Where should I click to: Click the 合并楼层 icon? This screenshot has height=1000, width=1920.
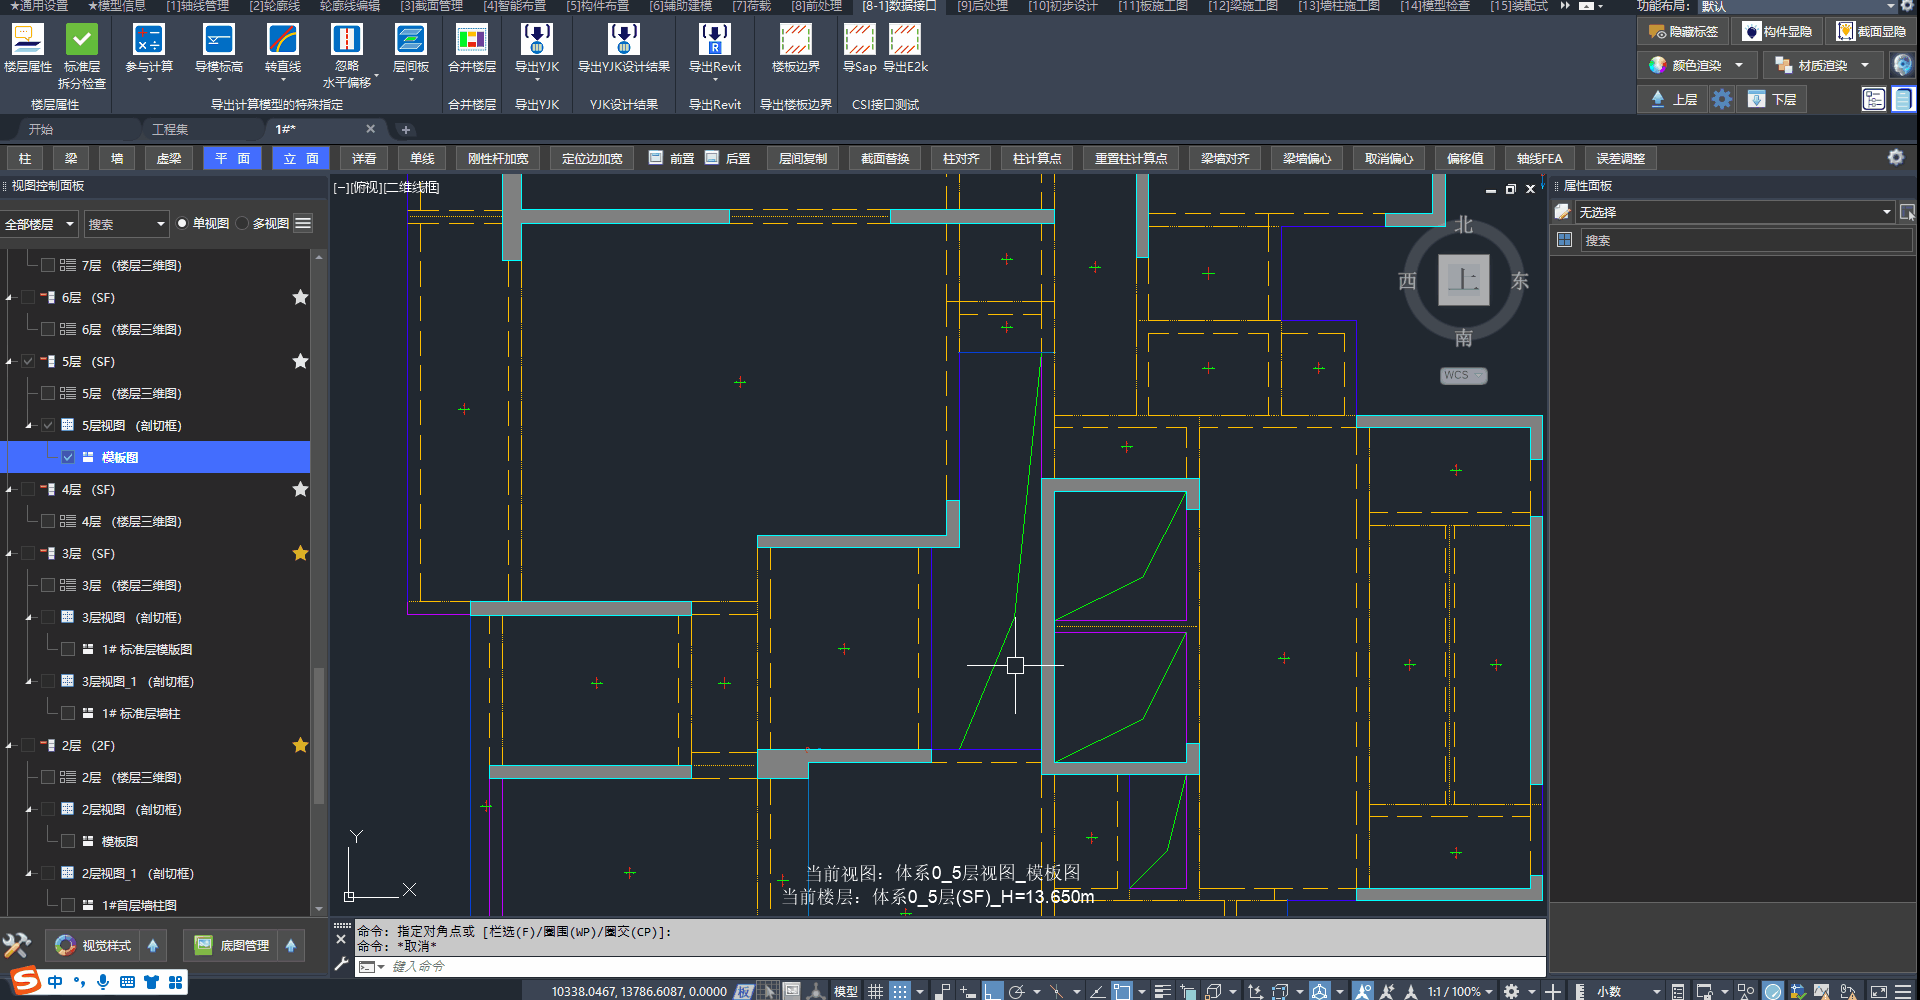pos(471,41)
